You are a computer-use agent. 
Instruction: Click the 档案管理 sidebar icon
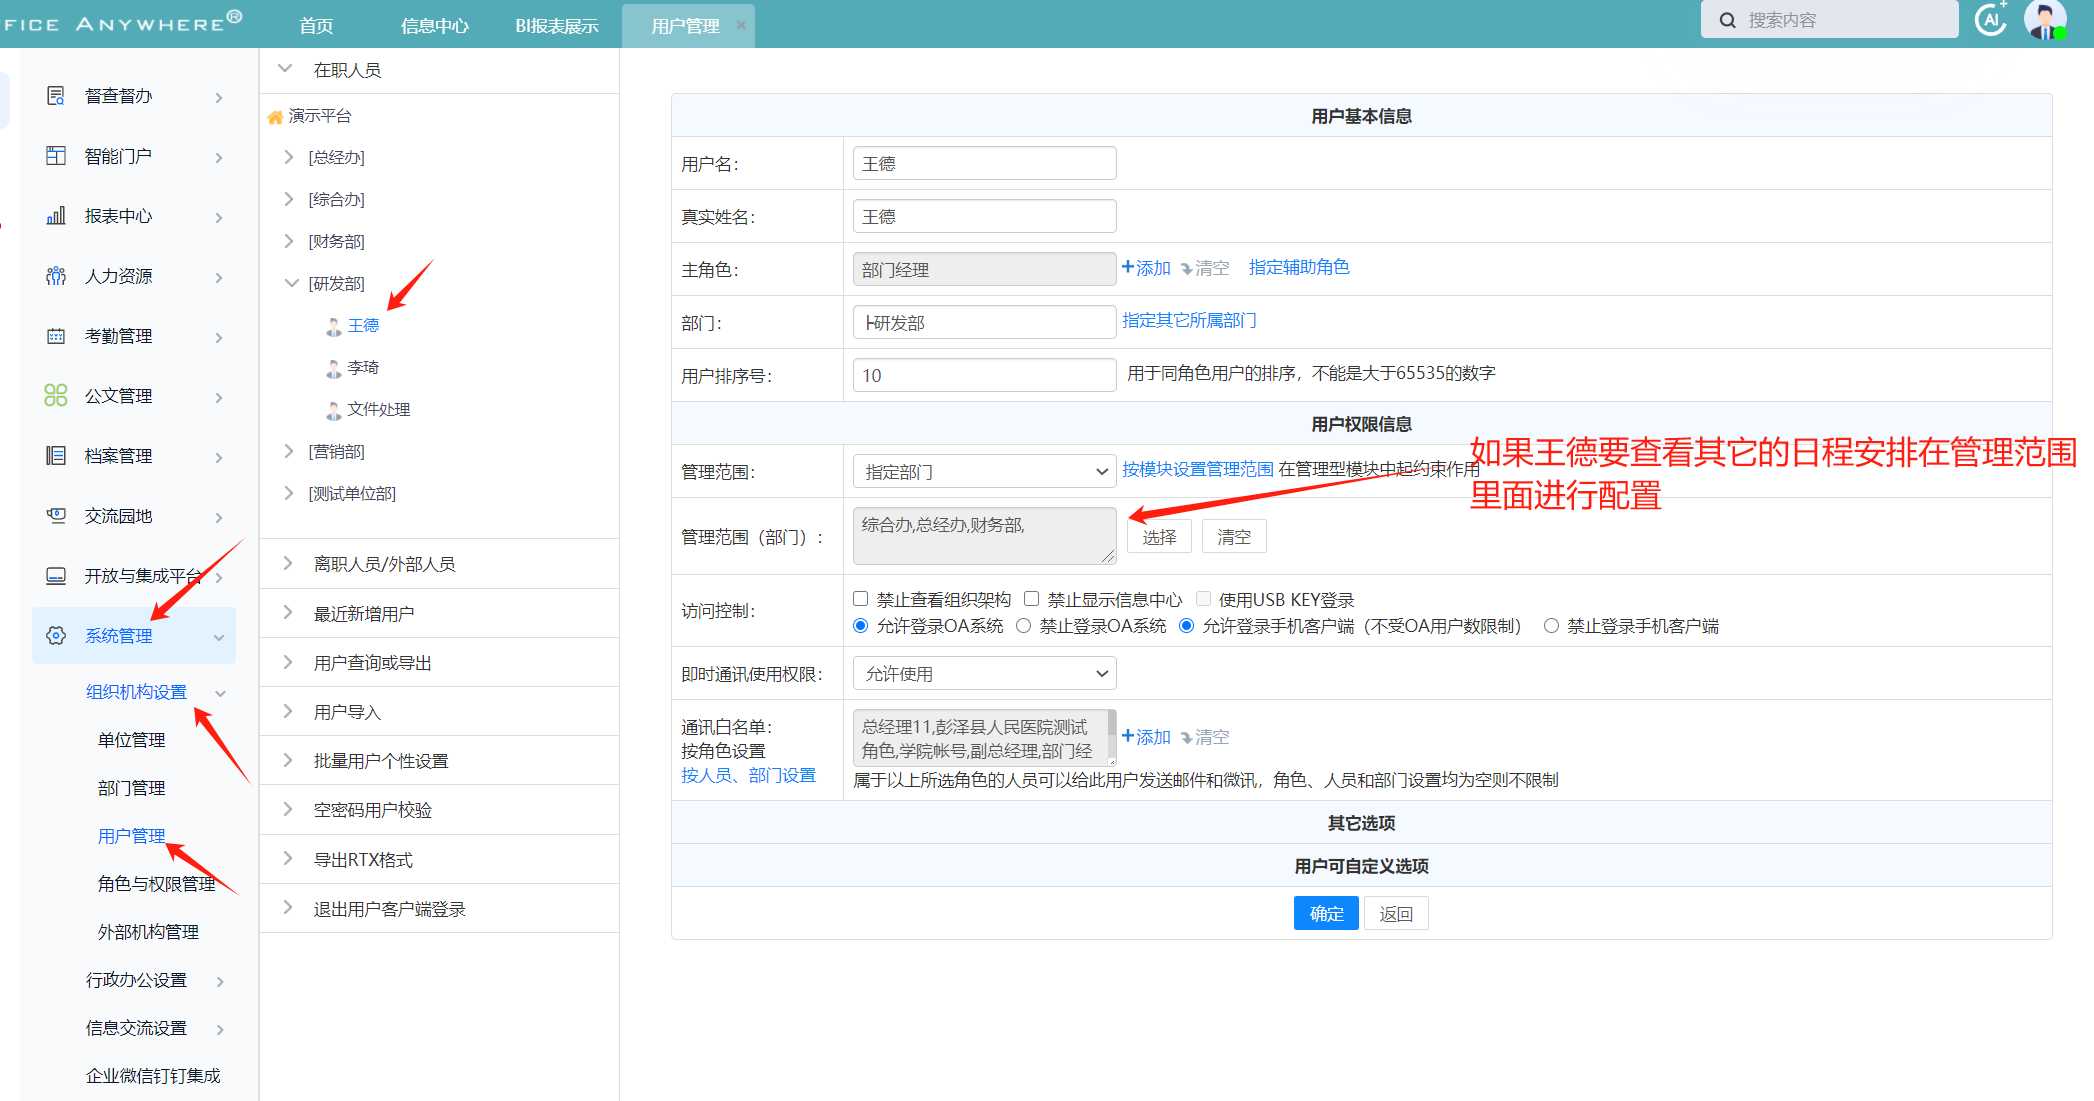(x=56, y=456)
